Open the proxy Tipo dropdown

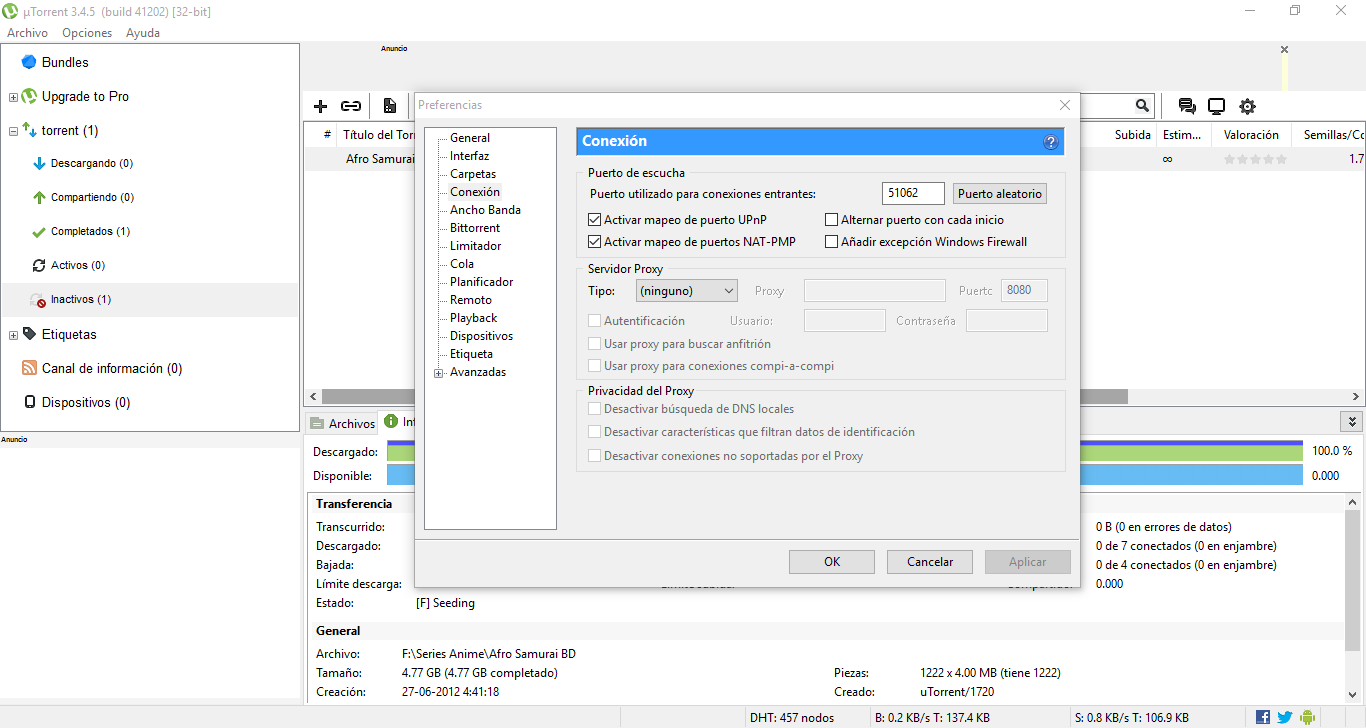(687, 291)
